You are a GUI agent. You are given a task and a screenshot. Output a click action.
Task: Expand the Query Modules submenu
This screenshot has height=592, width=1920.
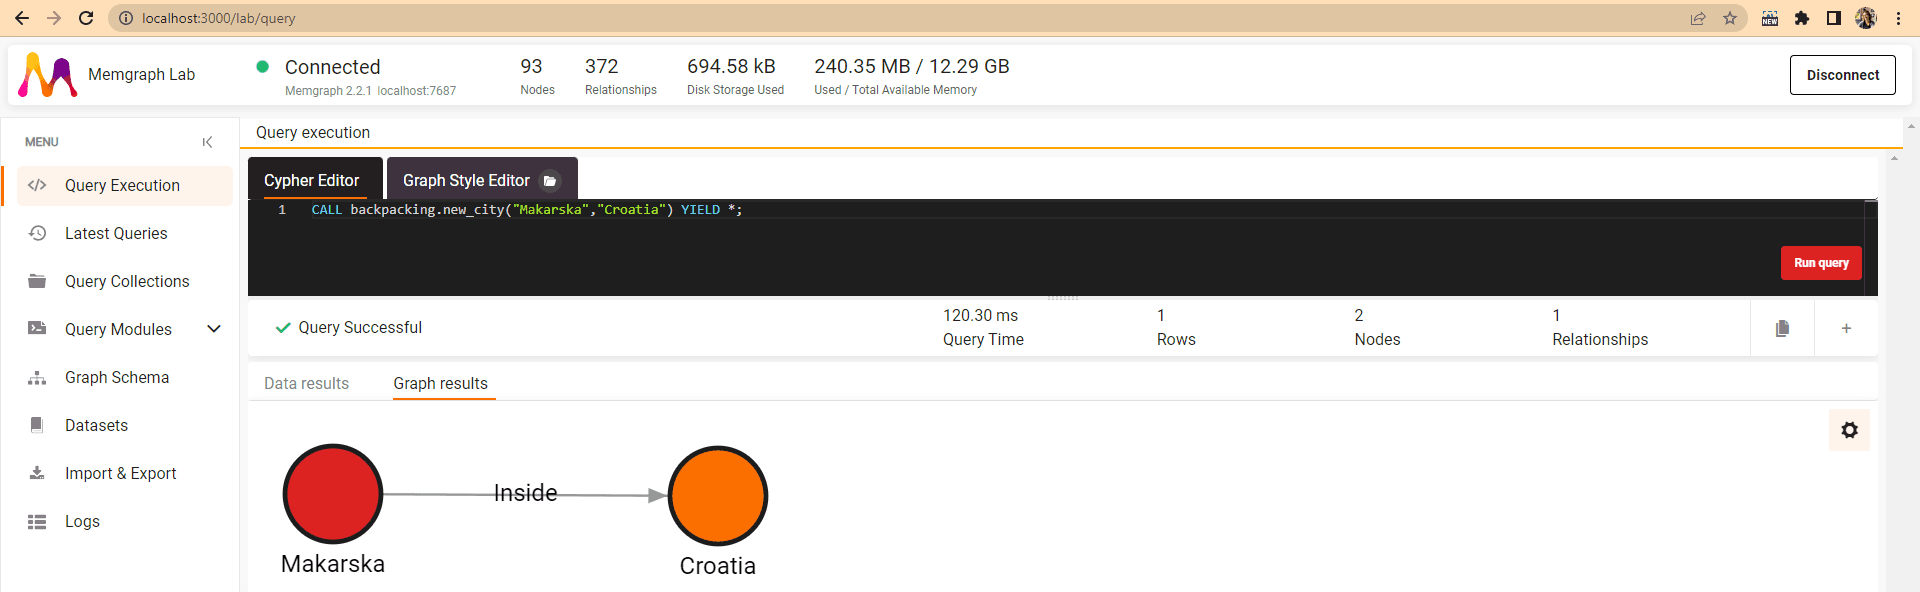(x=214, y=329)
